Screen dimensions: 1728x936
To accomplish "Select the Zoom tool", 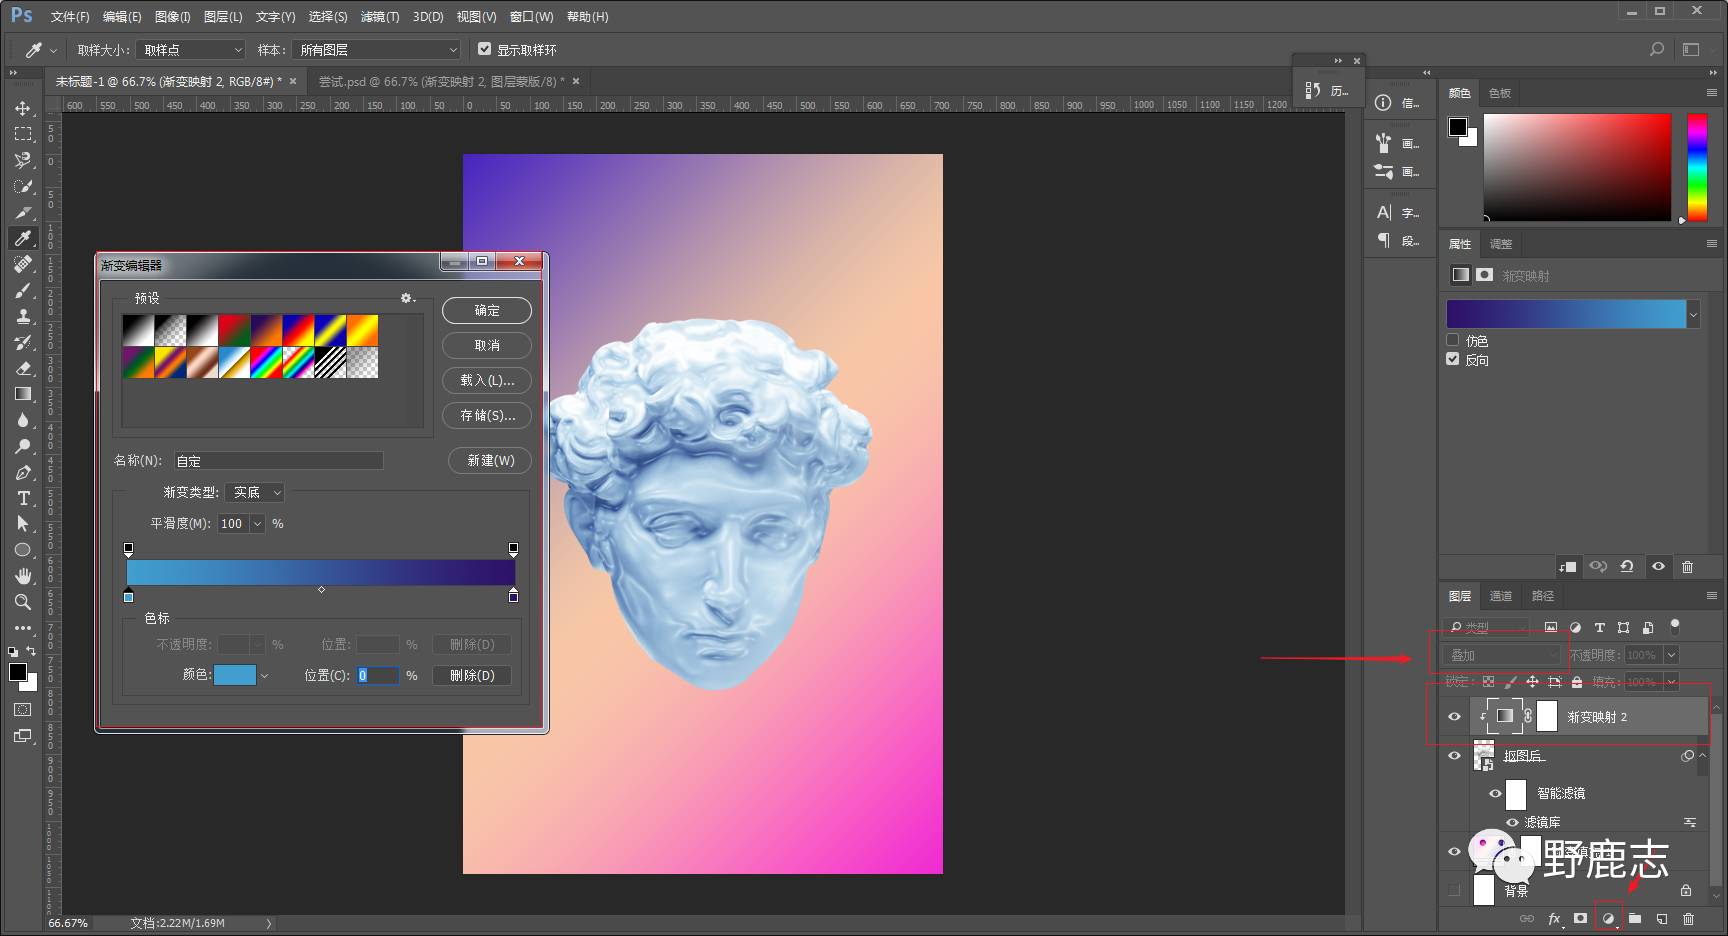I will click(x=23, y=602).
